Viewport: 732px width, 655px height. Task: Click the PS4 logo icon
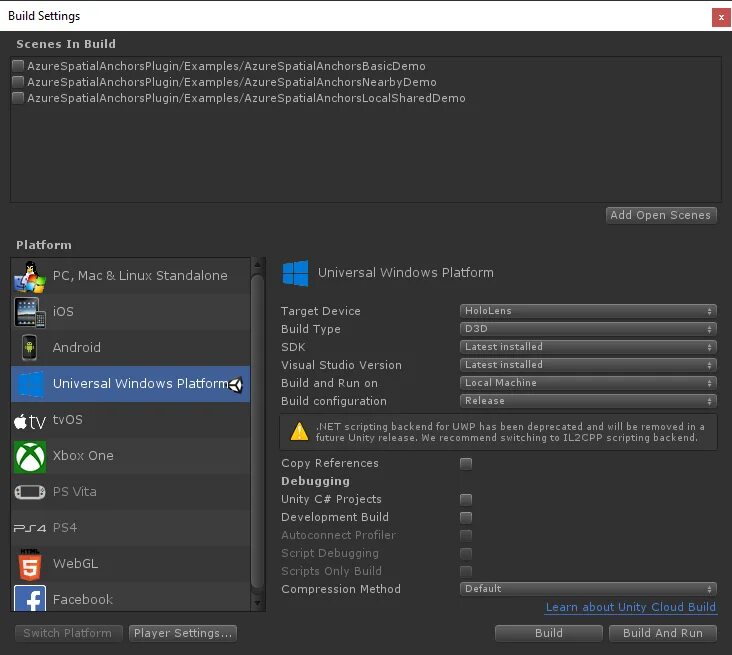[x=30, y=528]
